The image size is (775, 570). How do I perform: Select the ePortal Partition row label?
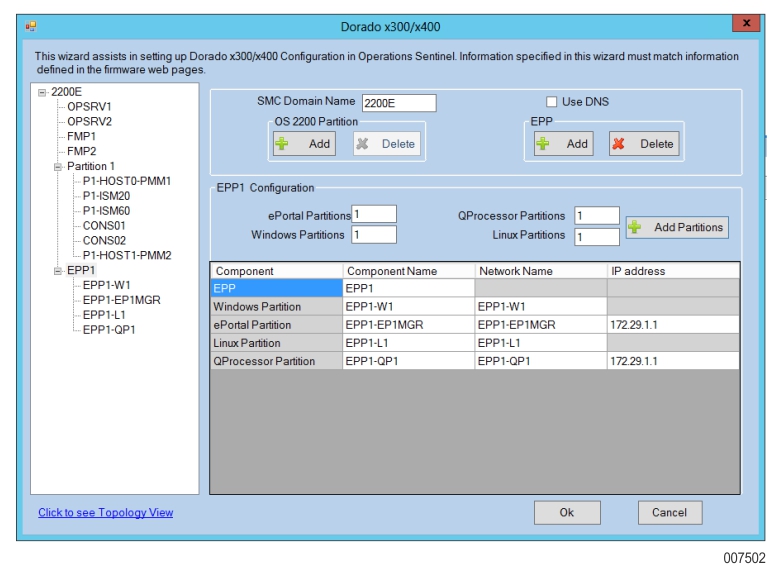point(277,325)
